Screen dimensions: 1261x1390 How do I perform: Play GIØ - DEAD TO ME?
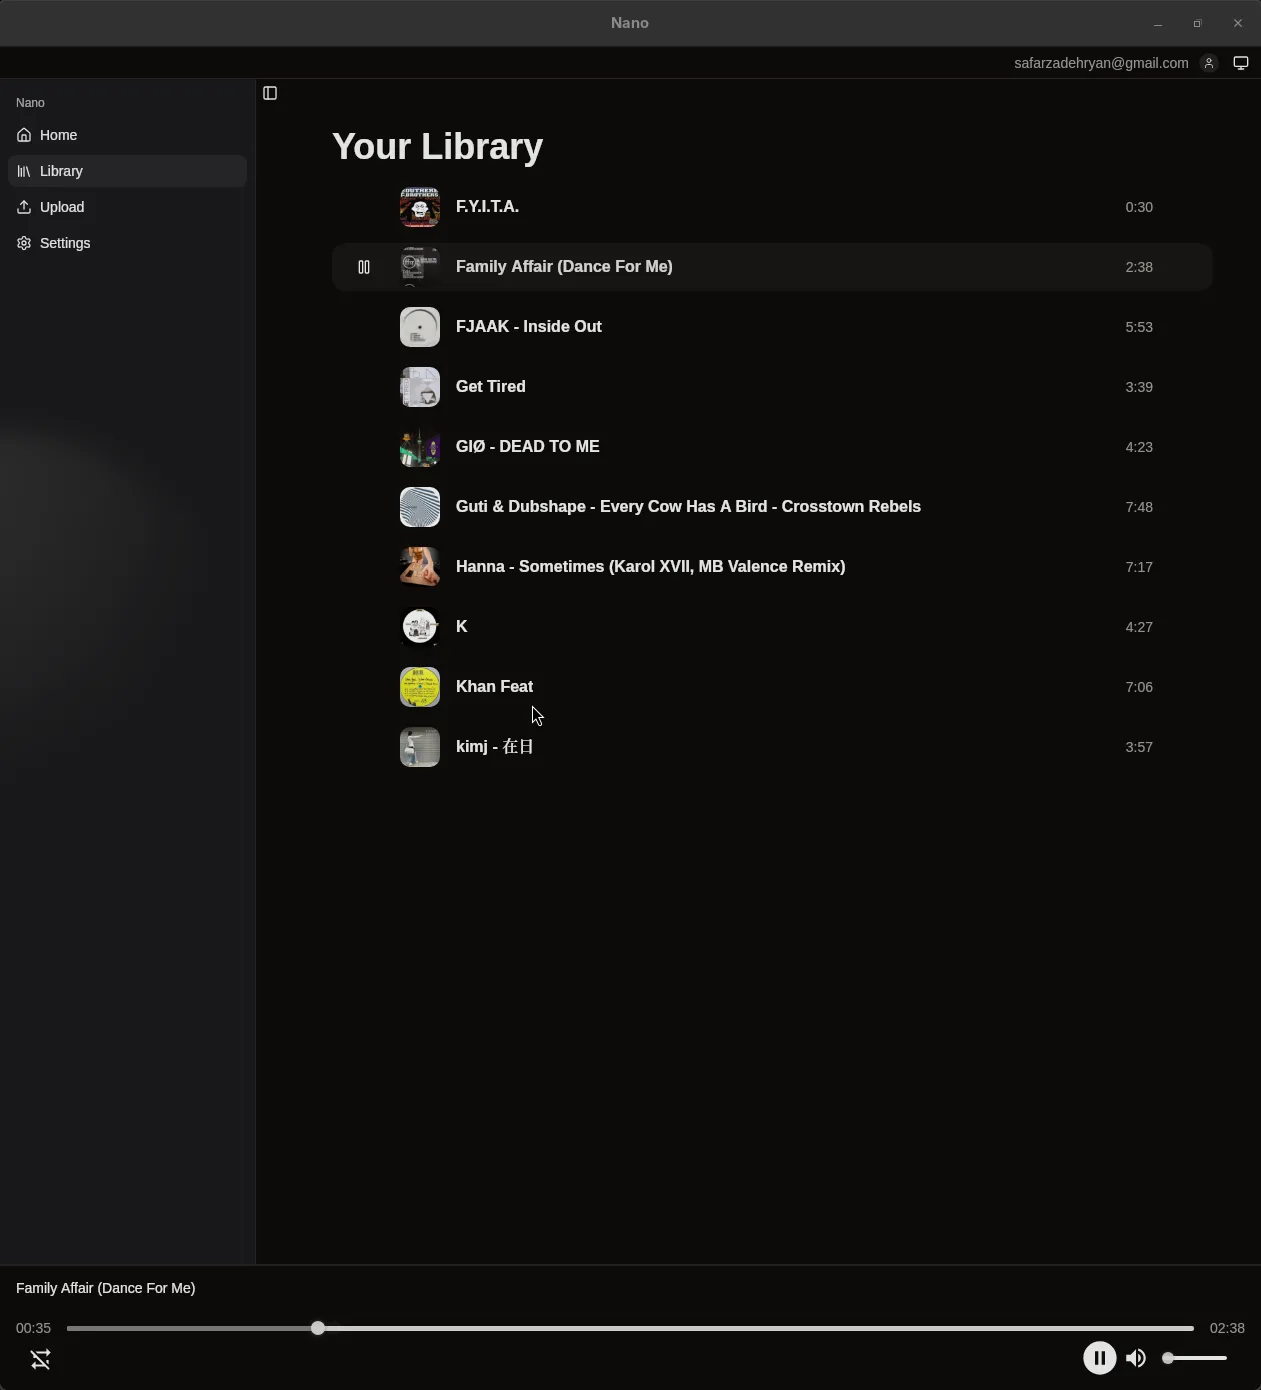[527, 447]
